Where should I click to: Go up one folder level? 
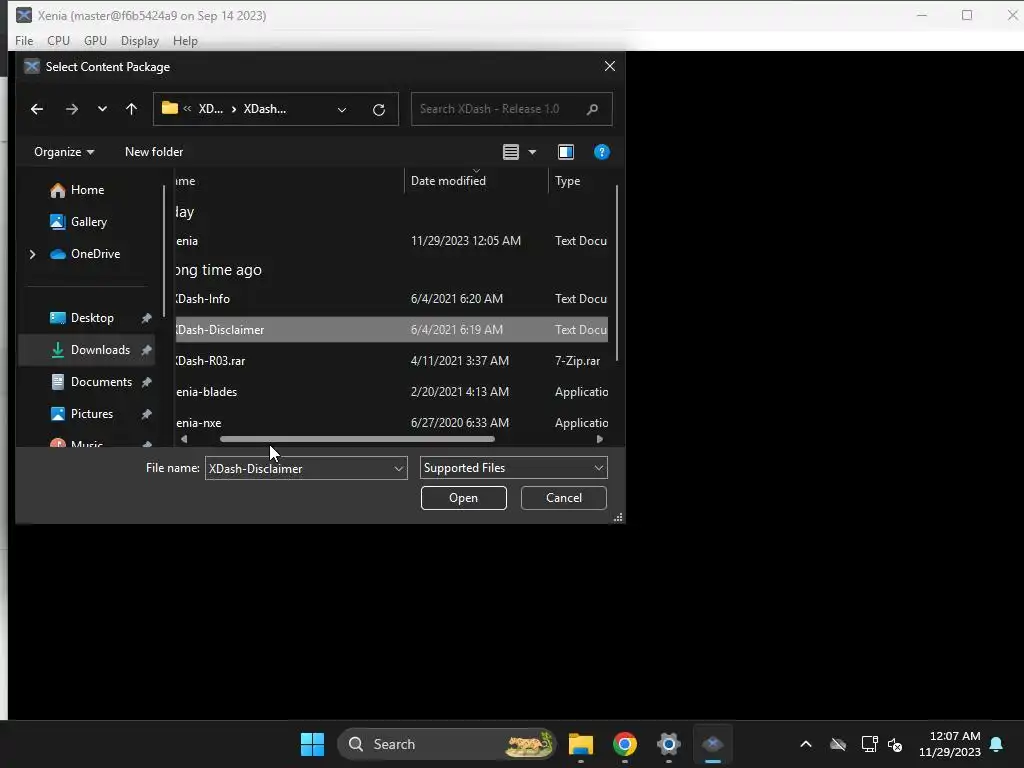131,109
